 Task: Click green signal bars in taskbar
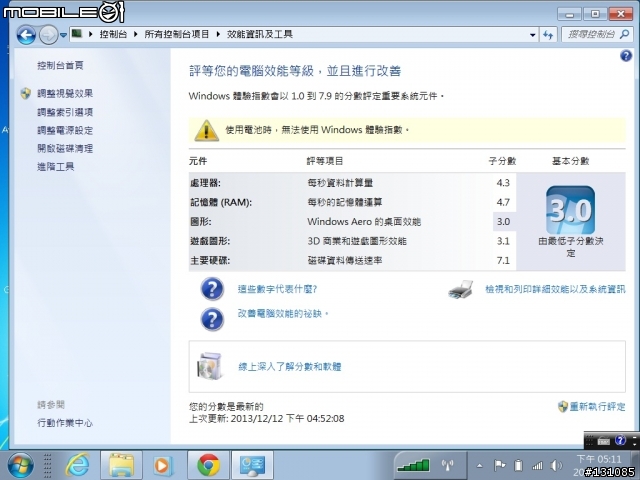pos(413,465)
